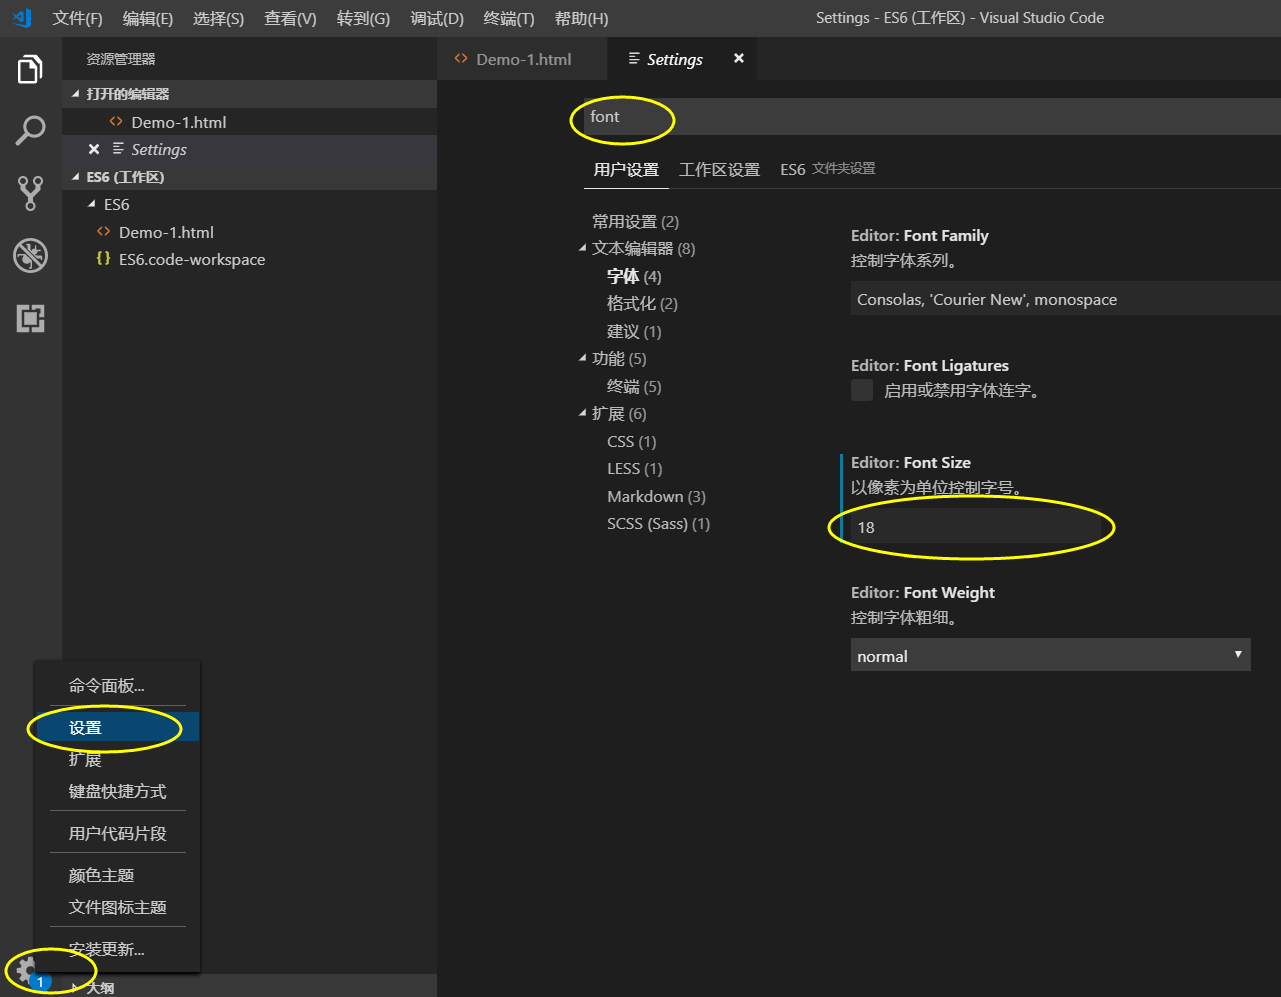Select the Terminal (5) settings category

[634, 386]
